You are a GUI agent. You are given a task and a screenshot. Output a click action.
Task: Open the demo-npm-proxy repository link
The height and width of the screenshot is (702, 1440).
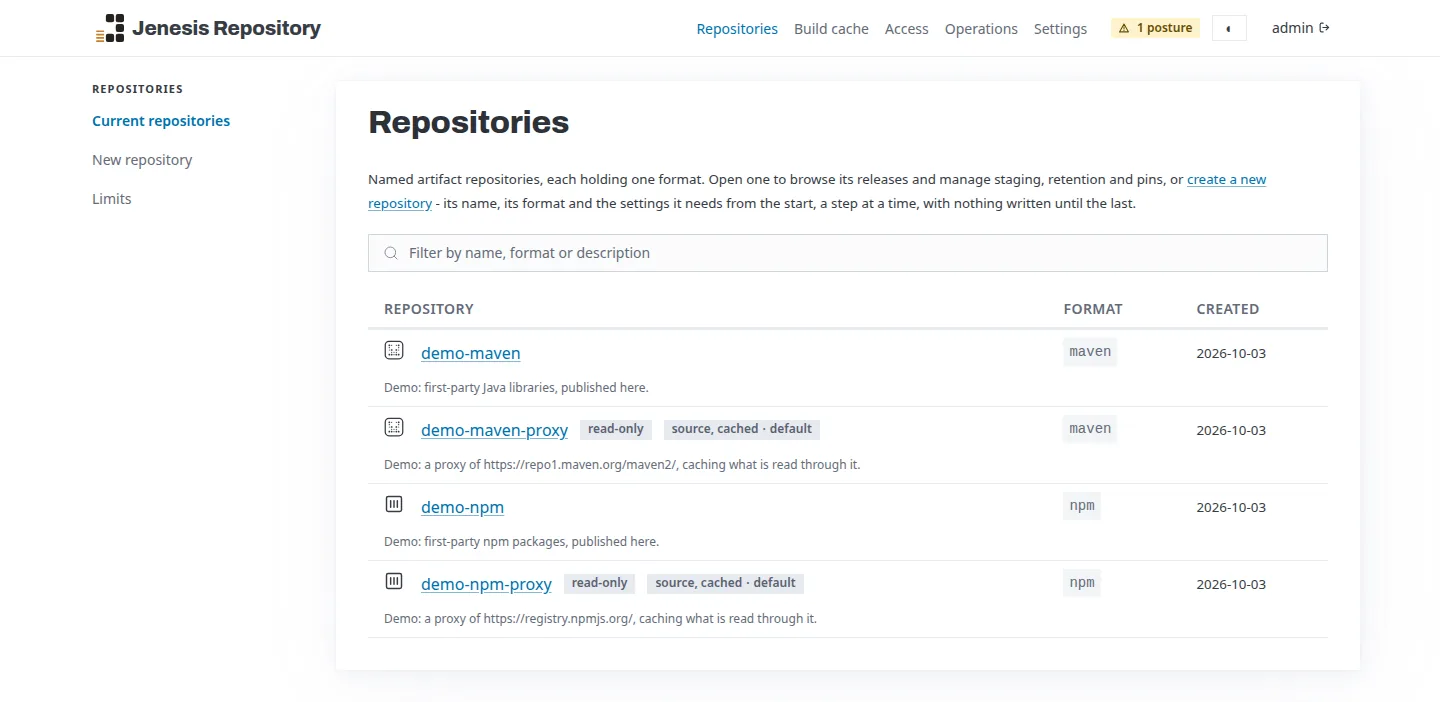click(486, 584)
